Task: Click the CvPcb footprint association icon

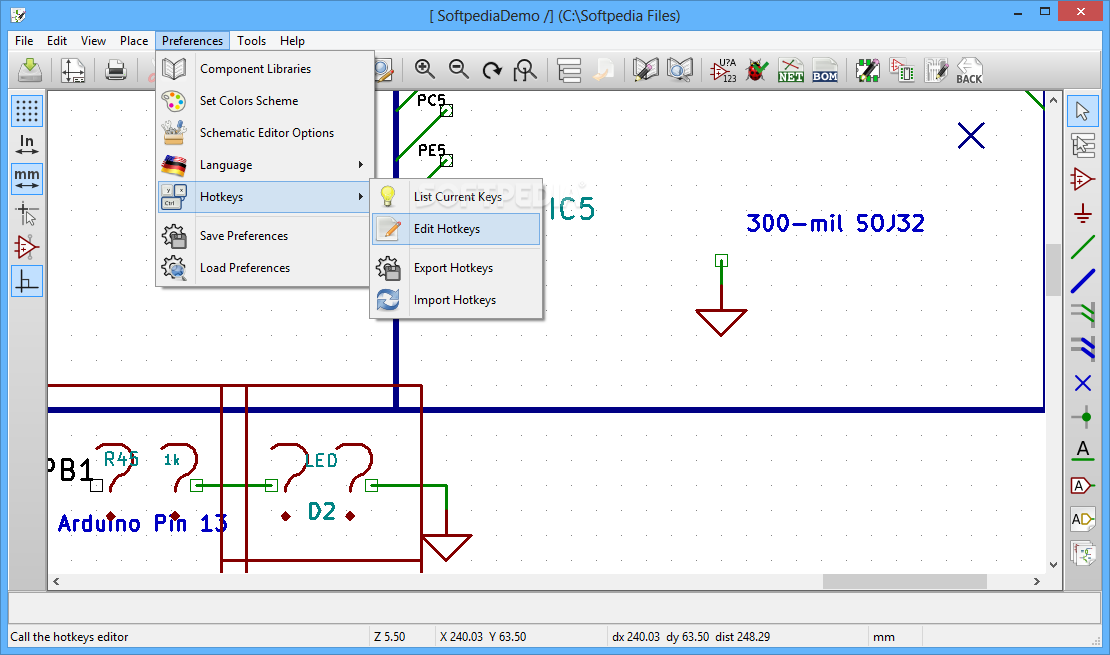Action: click(902, 70)
